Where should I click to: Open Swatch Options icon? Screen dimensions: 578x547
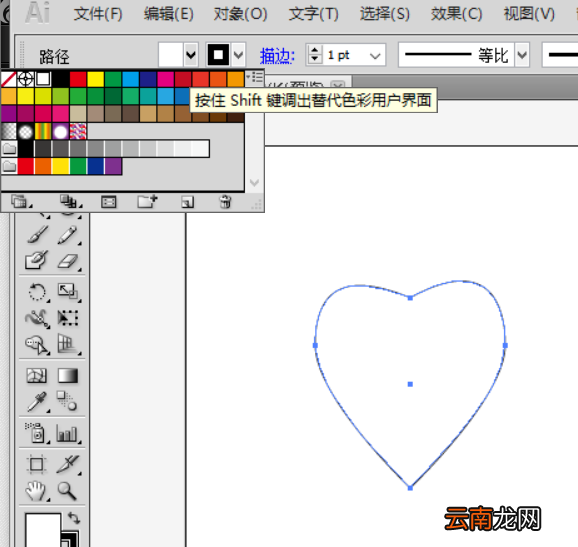click(x=109, y=202)
